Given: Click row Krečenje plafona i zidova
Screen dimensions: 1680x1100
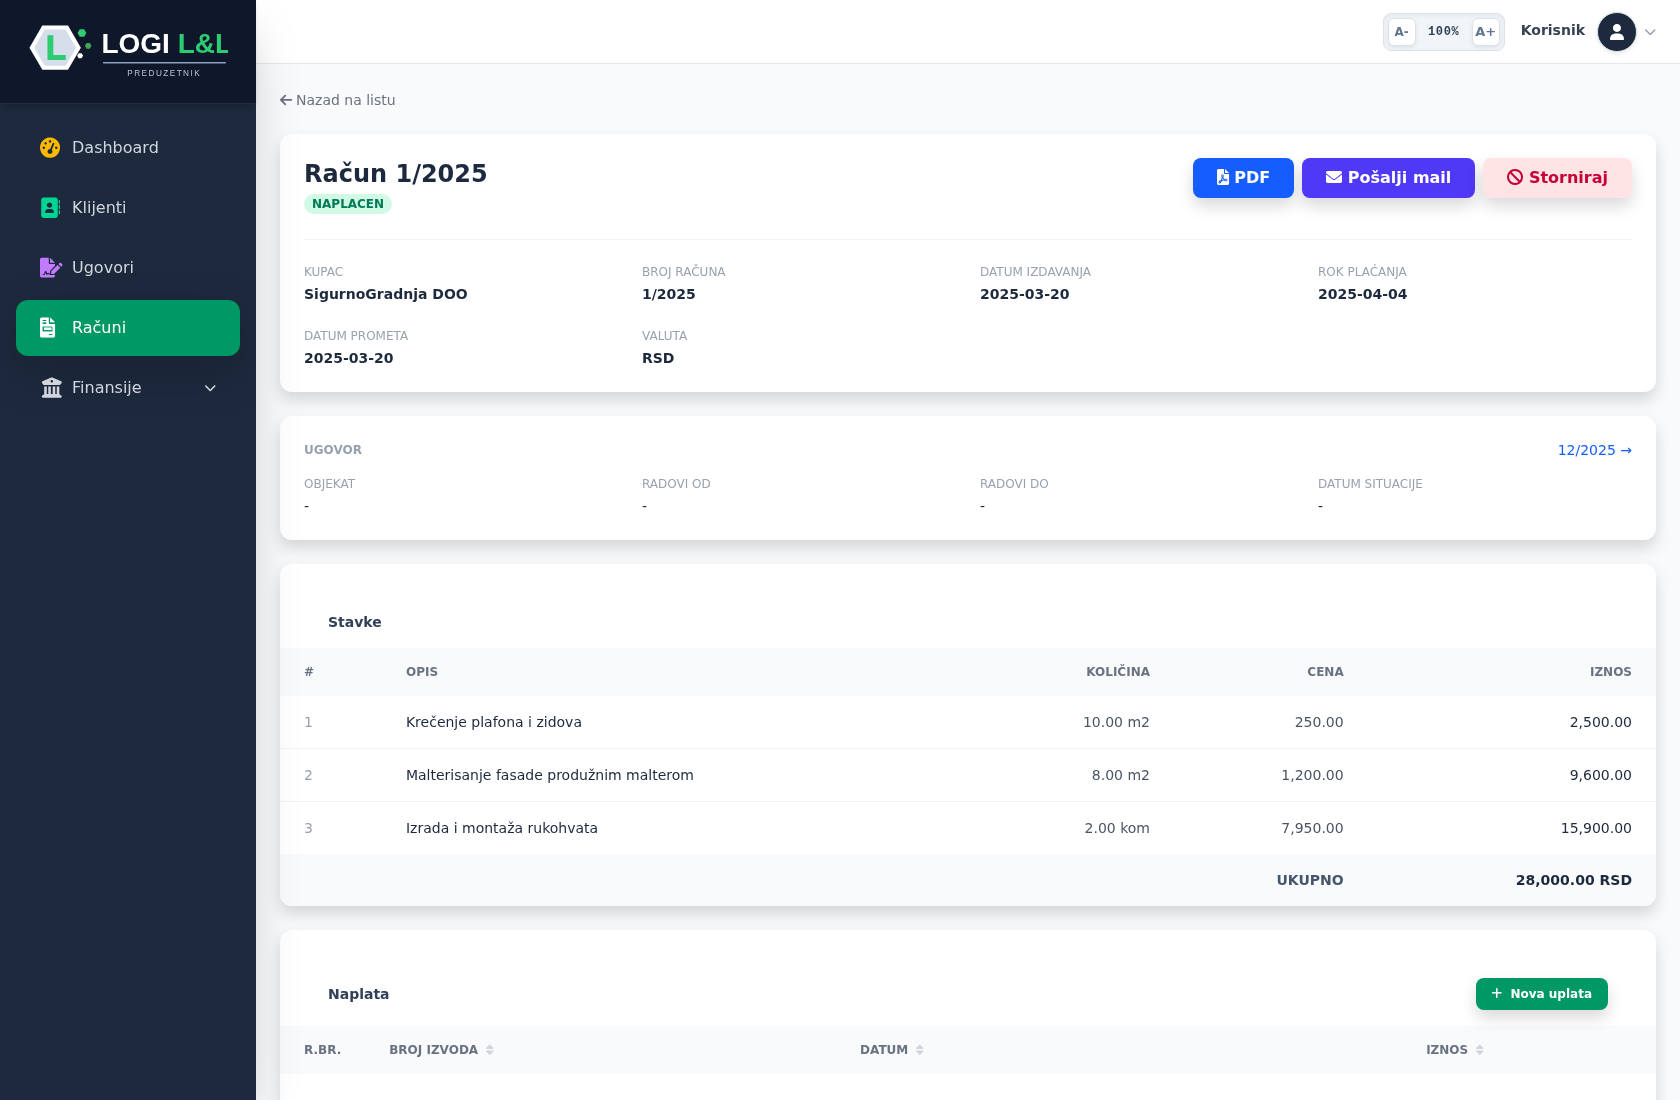Looking at the screenshot, I should tap(968, 722).
